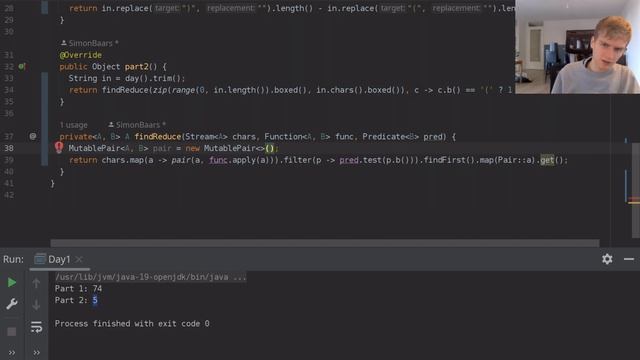Rerun Day1 with the green play icon

(12, 282)
